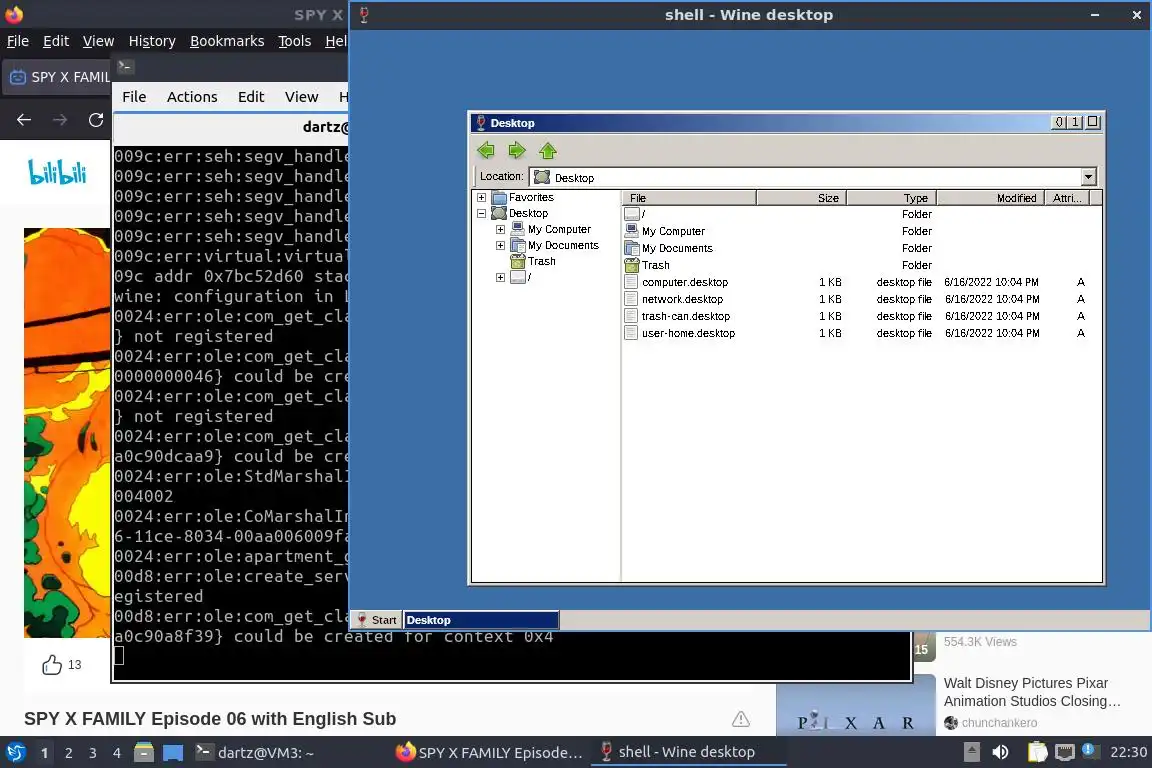Click the green forward arrow in Desktop explorer

pyautogui.click(x=517, y=151)
